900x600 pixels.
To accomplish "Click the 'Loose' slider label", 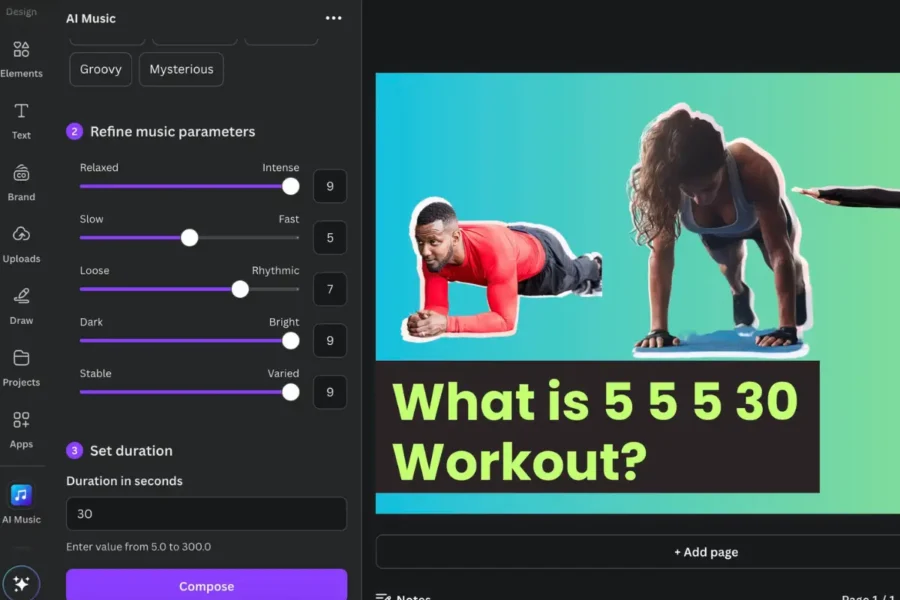I will pos(95,270).
